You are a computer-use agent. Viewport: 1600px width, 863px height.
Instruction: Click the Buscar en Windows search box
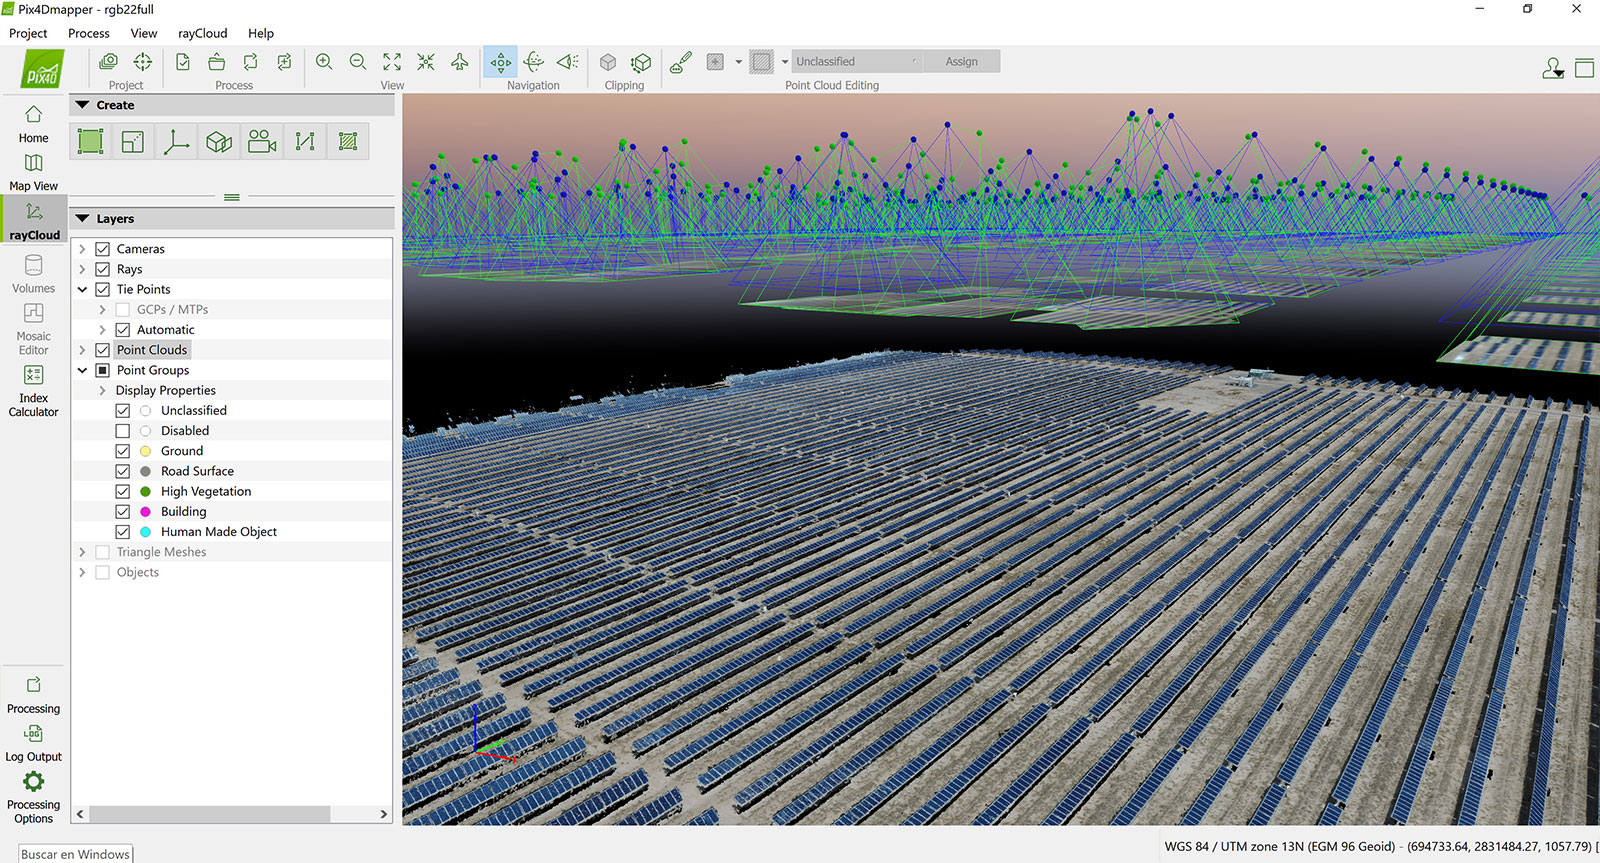click(x=75, y=854)
